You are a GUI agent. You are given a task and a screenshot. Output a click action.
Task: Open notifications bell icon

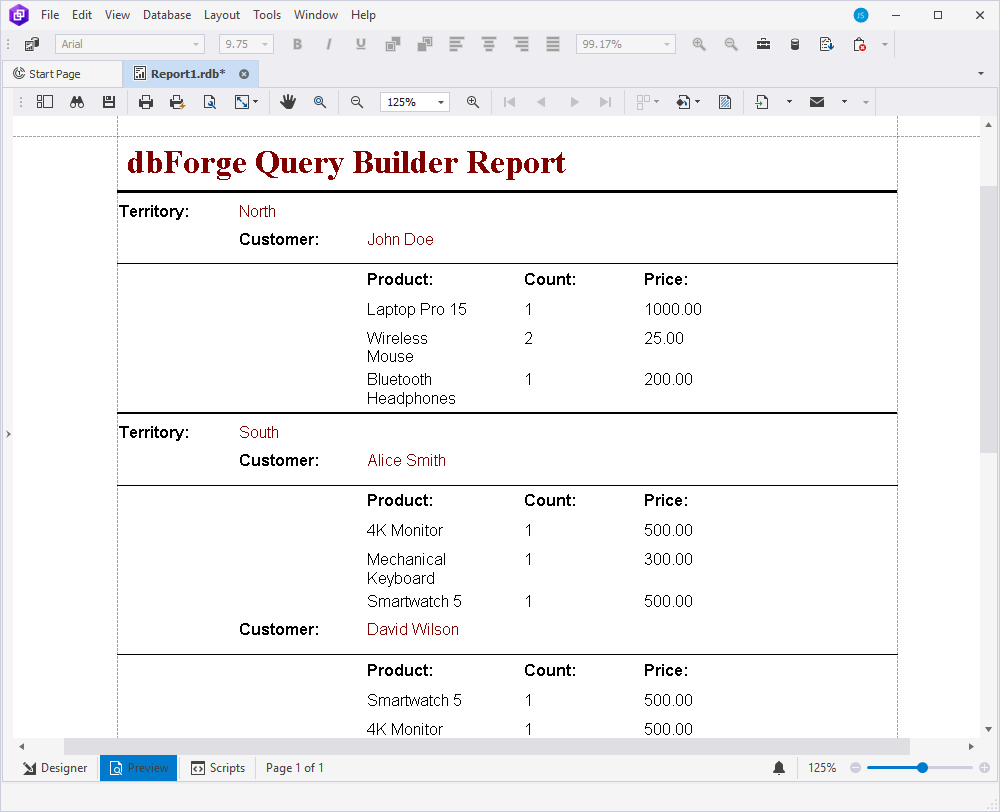coord(779,768)
